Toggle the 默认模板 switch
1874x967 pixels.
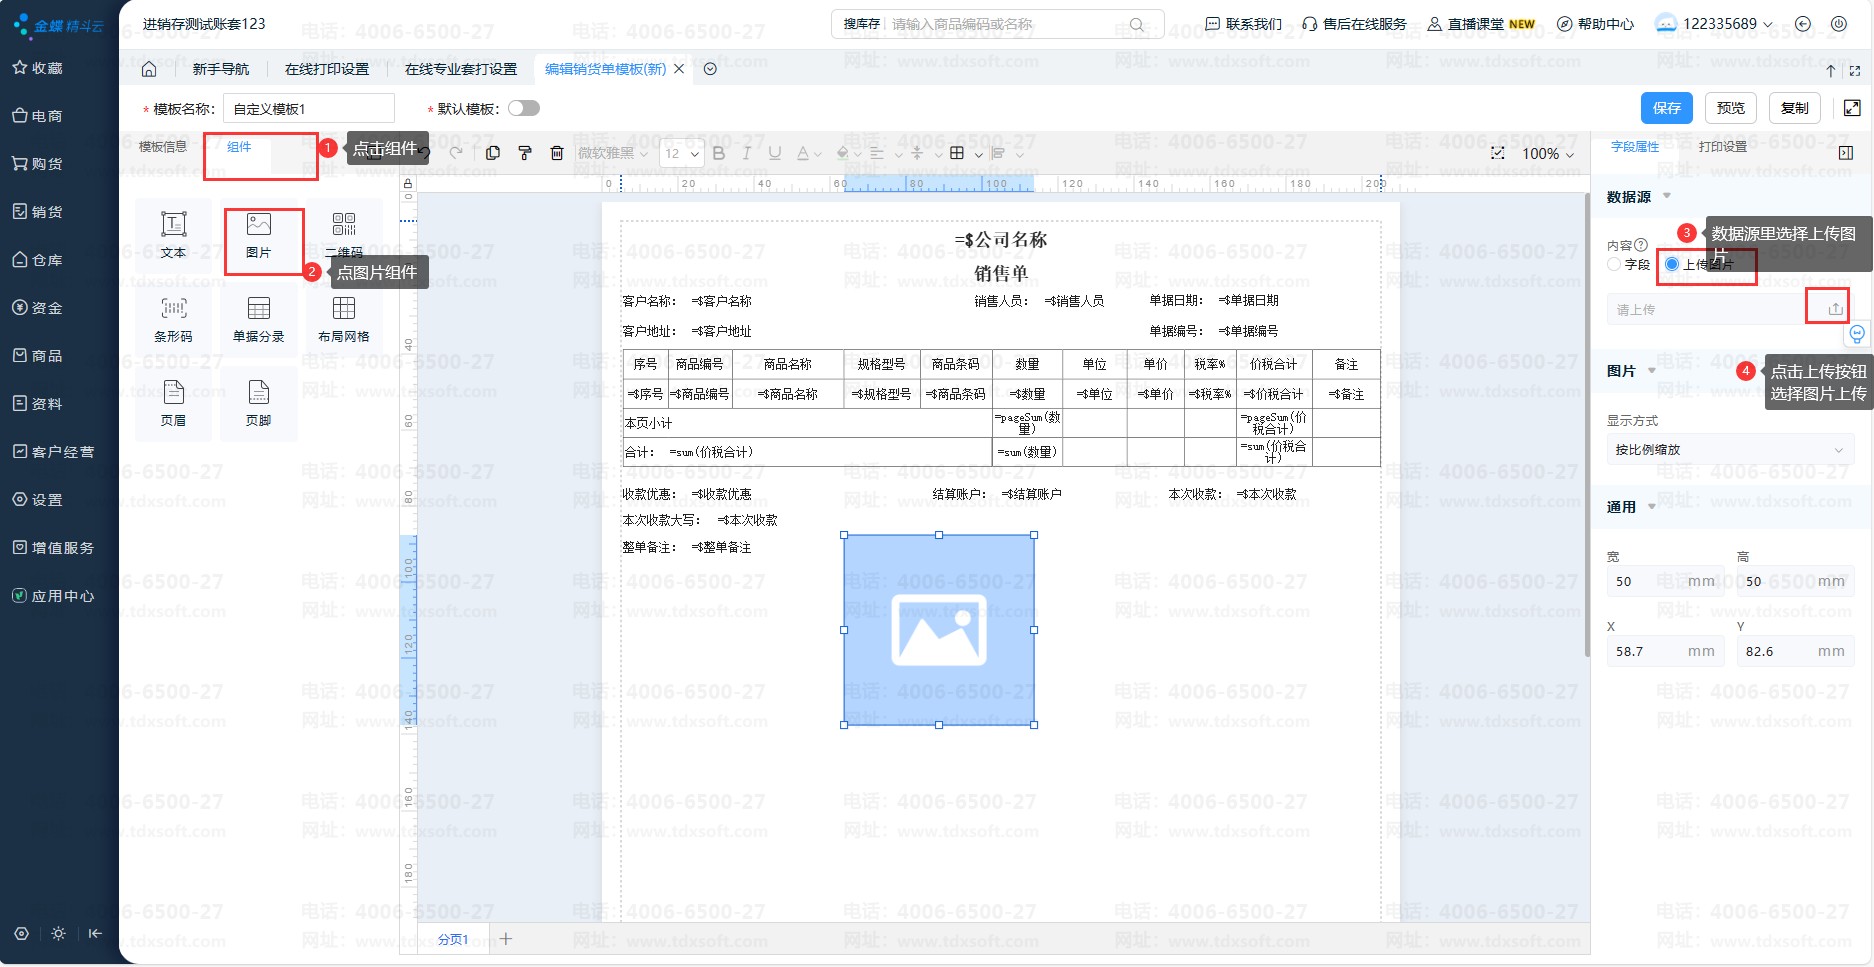pos(523,108)
